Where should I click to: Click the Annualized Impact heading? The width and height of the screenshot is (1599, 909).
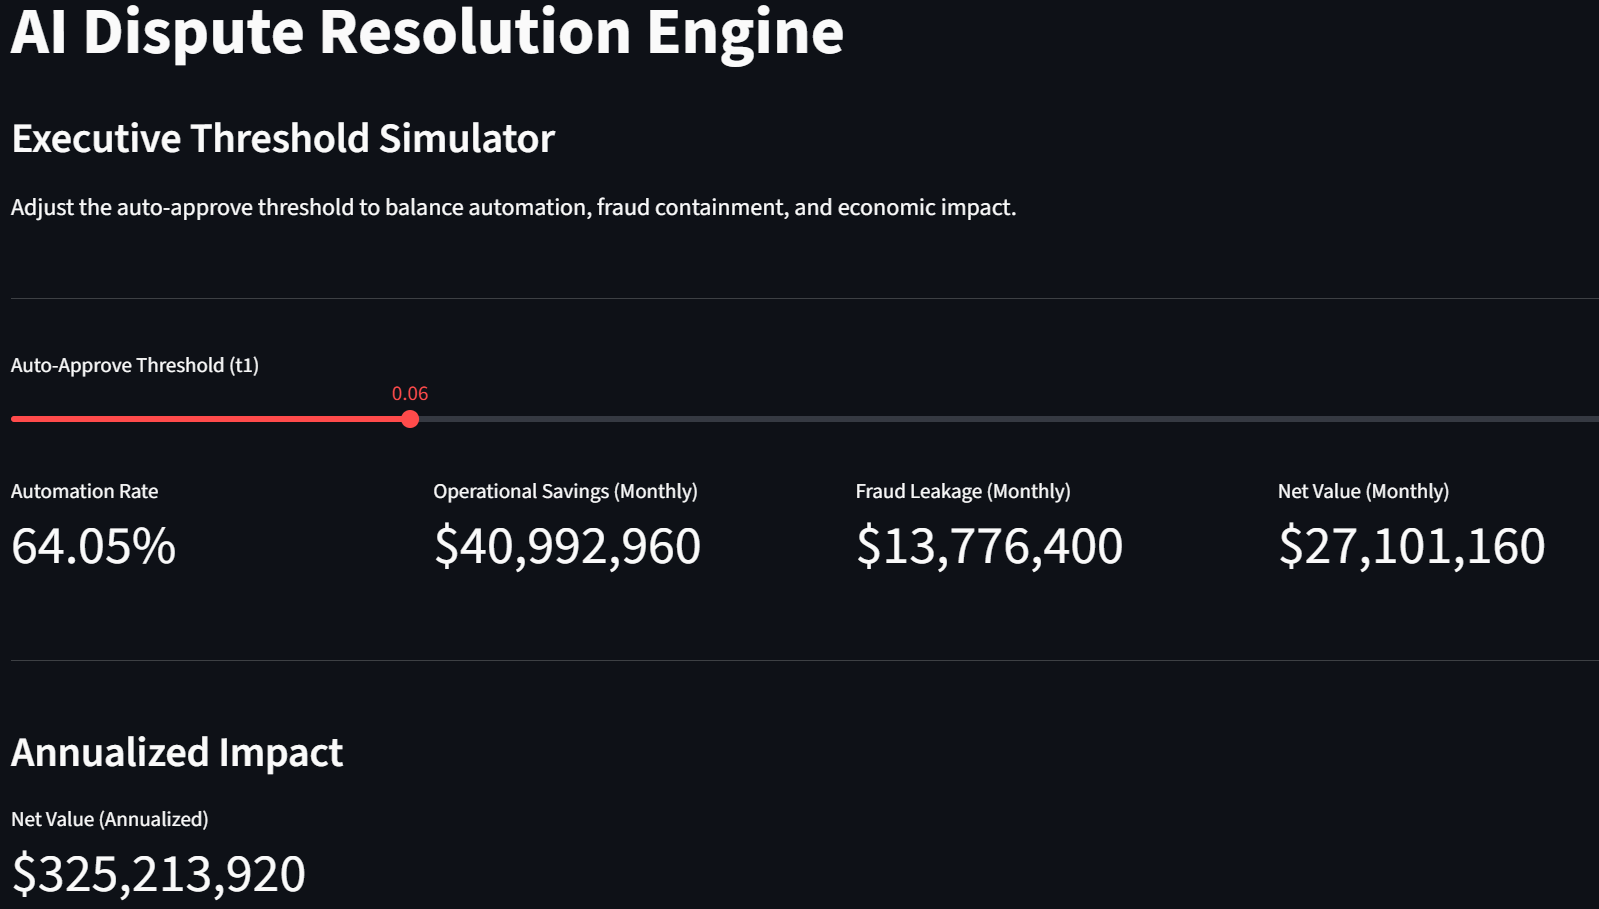[177, 752]
